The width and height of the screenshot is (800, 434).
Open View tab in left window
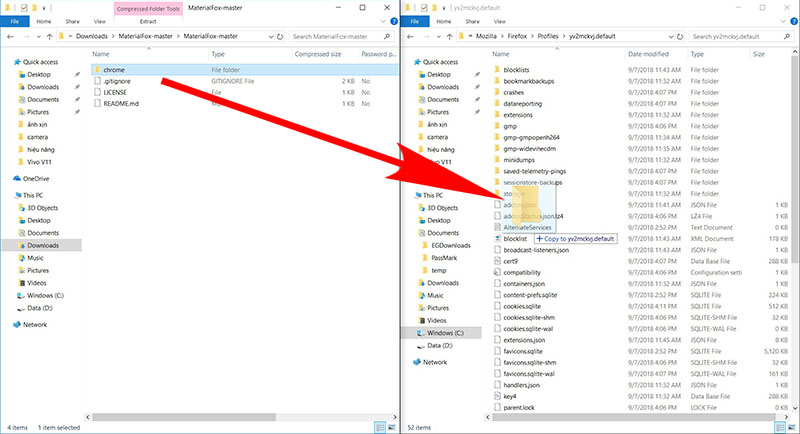click(99, 21)
